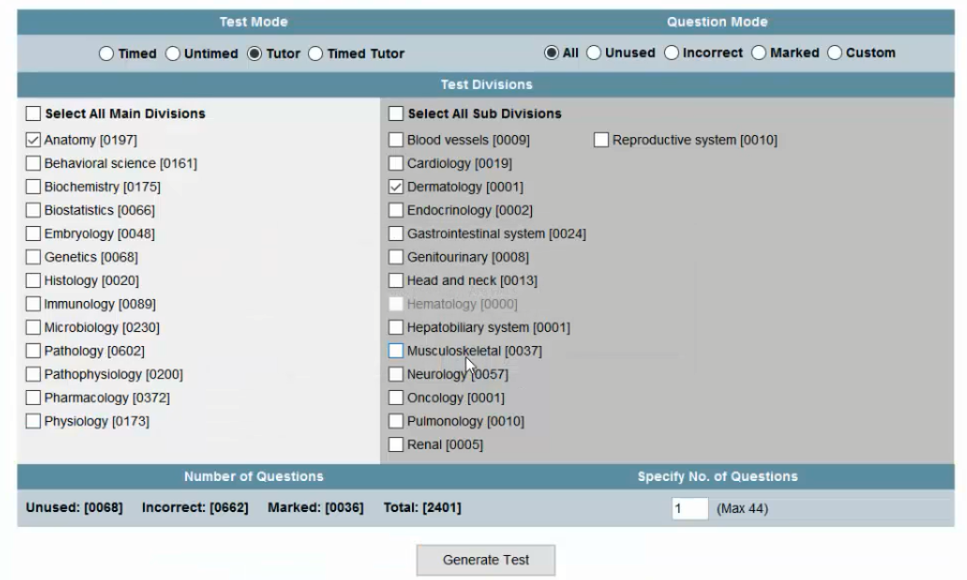Check Select All Main Divisions
Screen dimensions: 967x580
(33, 114)
